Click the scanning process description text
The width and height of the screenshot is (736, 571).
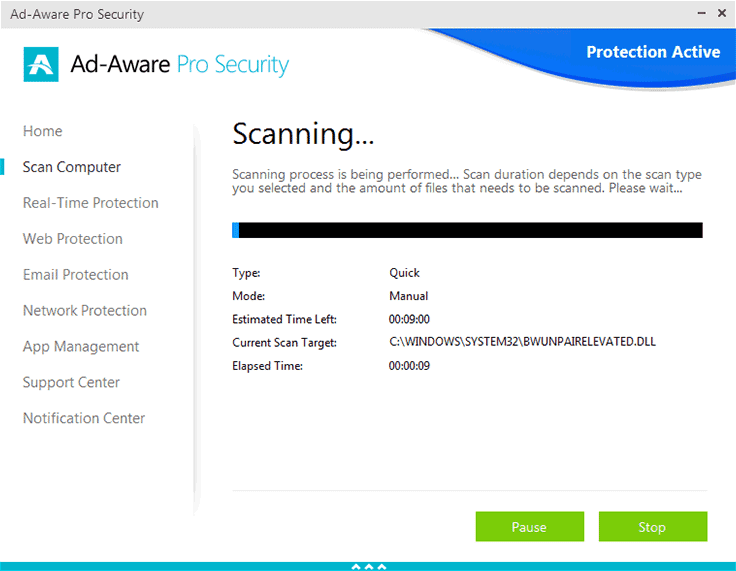pyautogui.click(x=467, y=181)
